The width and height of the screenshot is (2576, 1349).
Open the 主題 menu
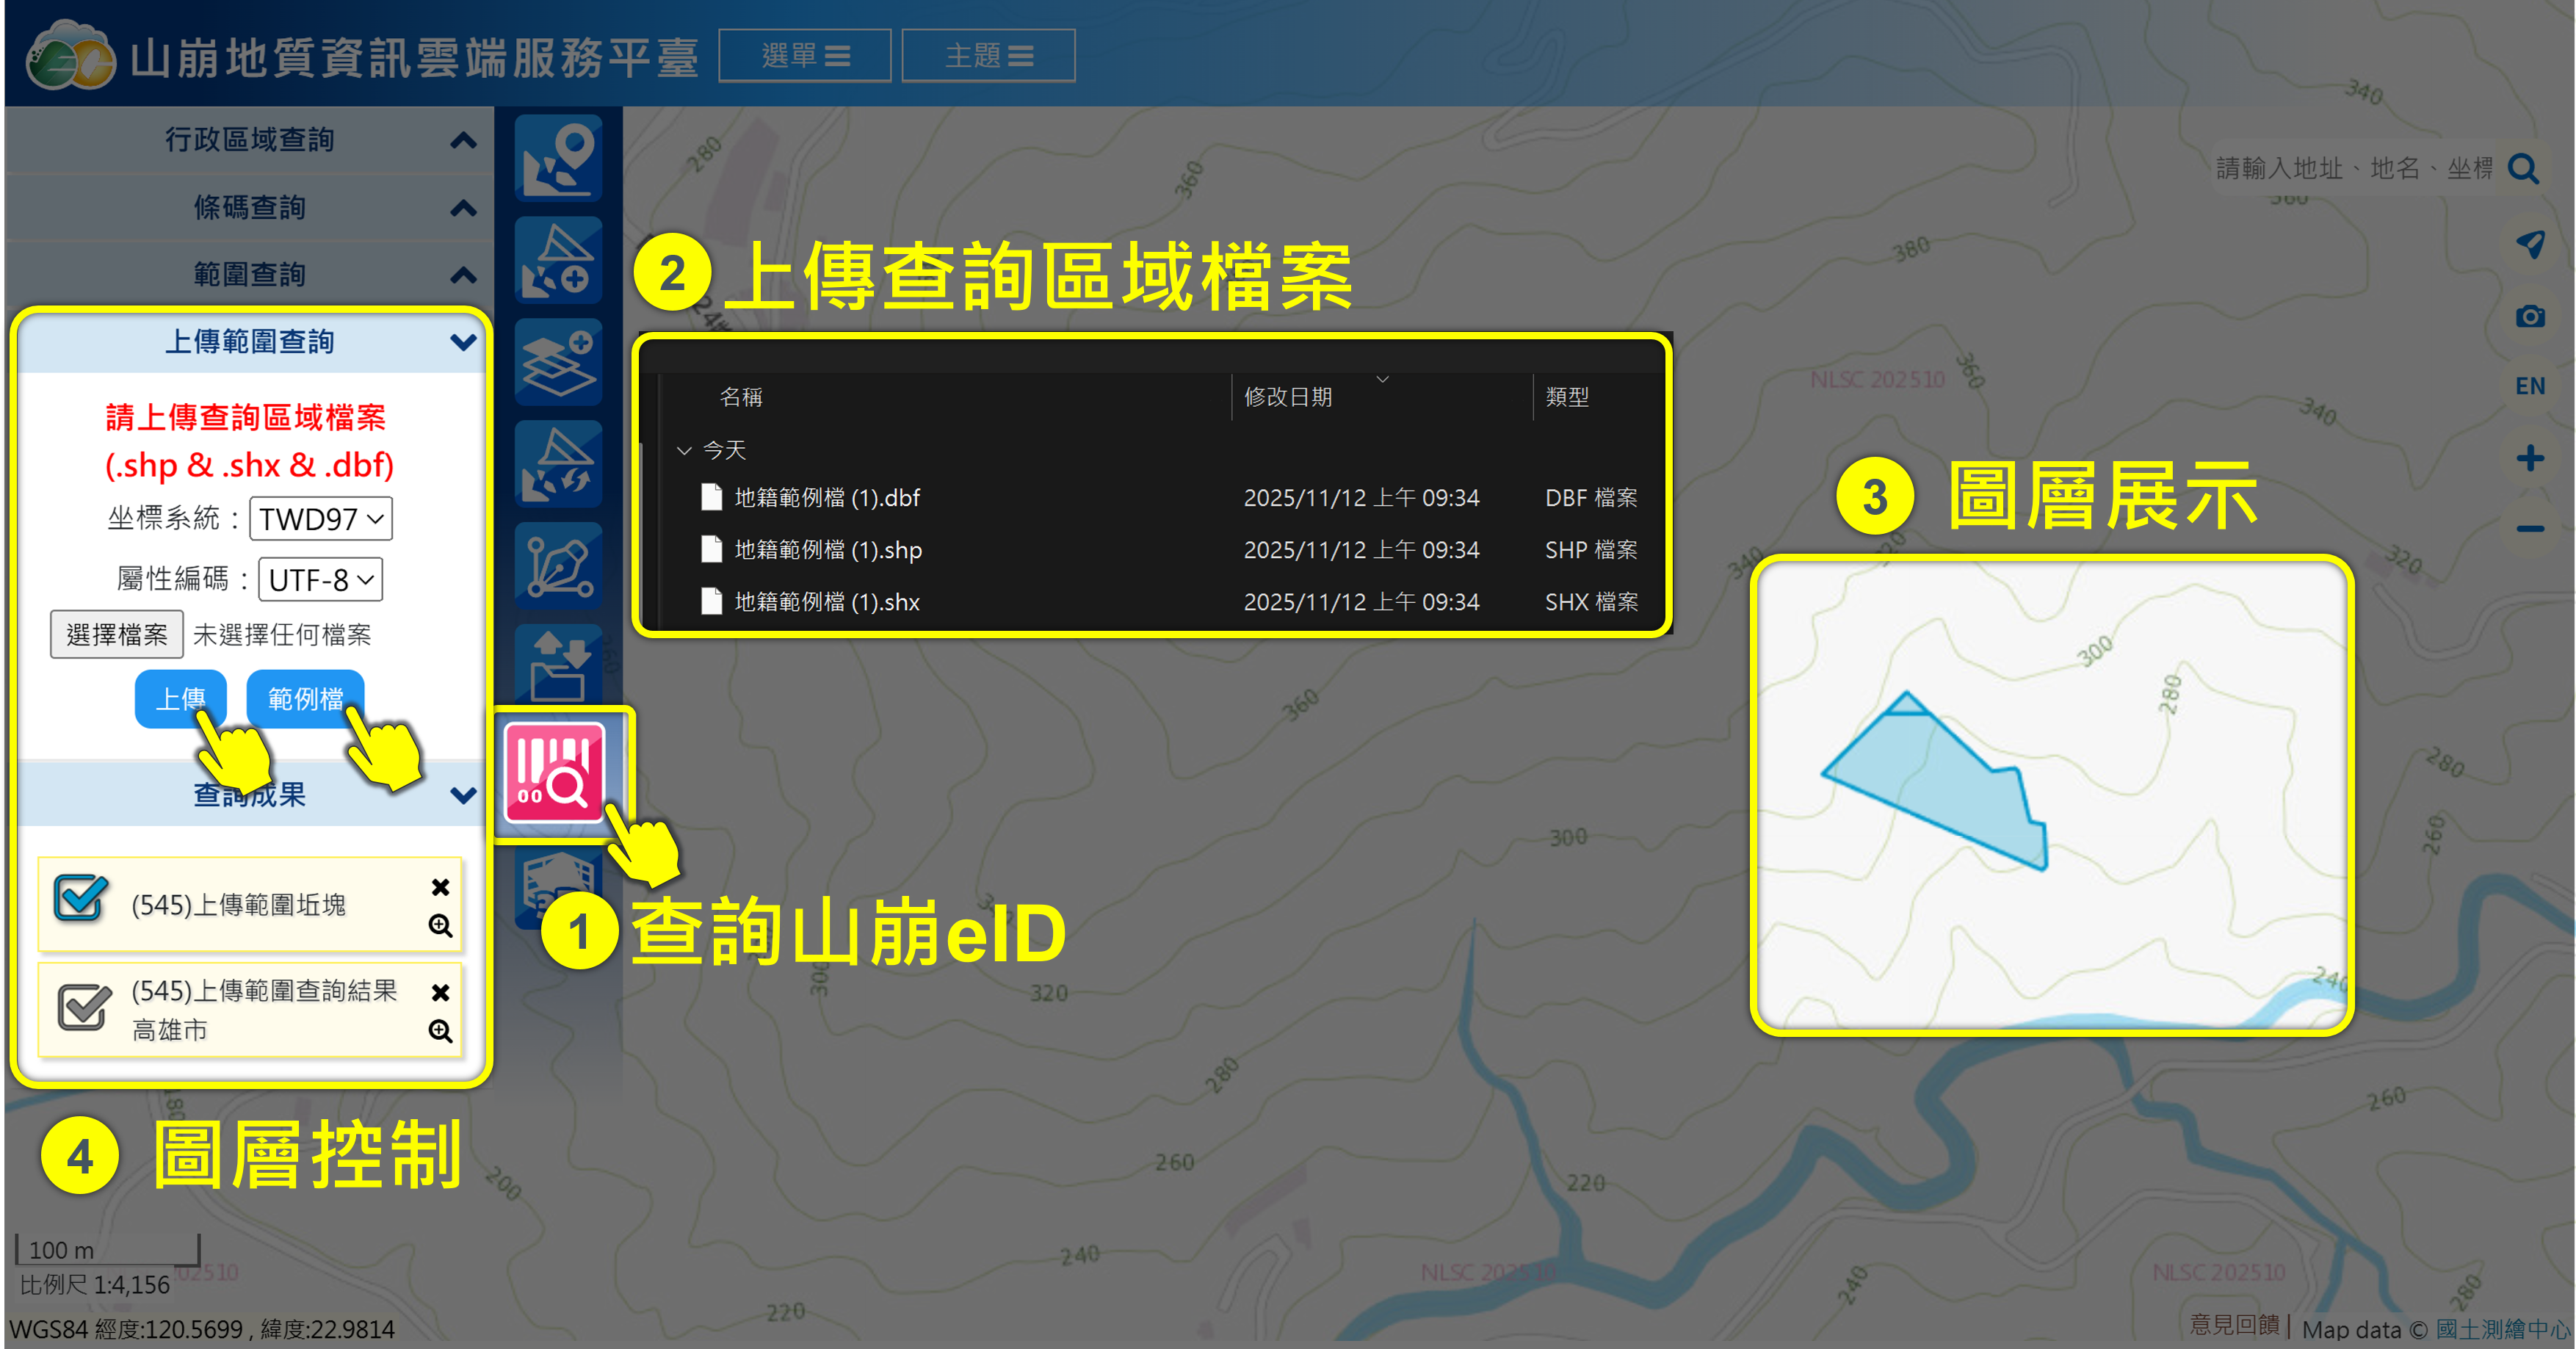coord(988,56)
